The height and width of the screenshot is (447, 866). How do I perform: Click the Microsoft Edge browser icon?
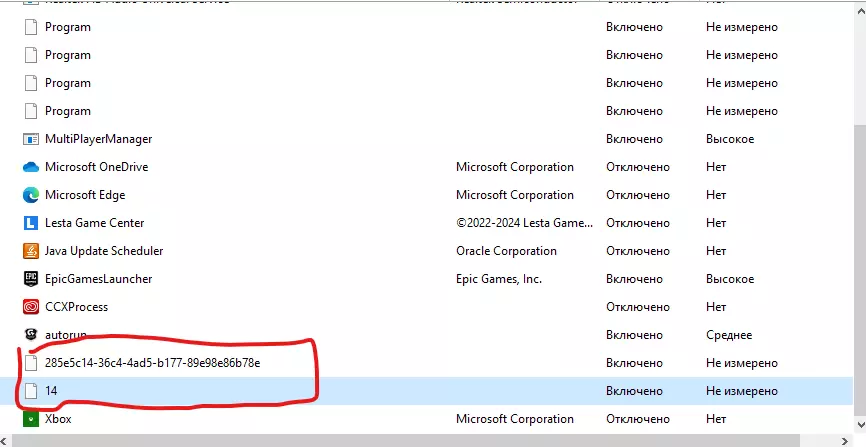tap(31, 195)
